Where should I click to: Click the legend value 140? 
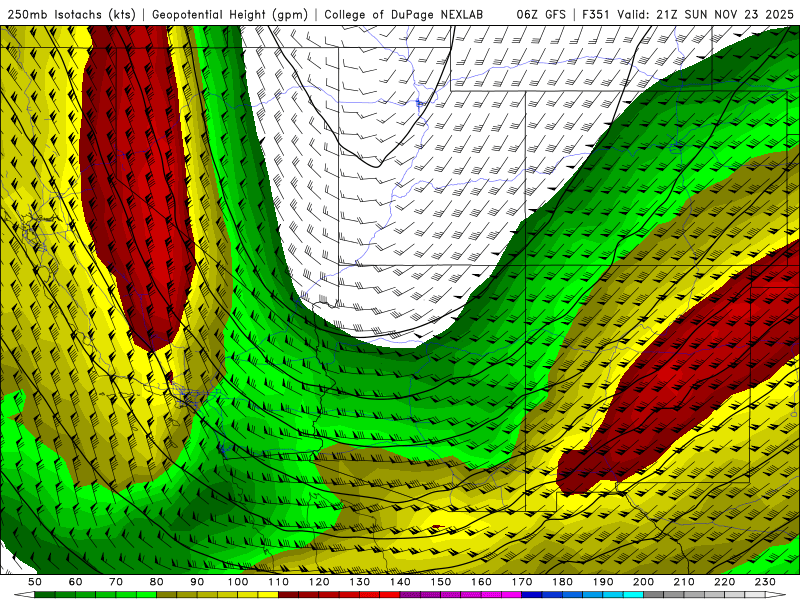[x=400, y=582]
